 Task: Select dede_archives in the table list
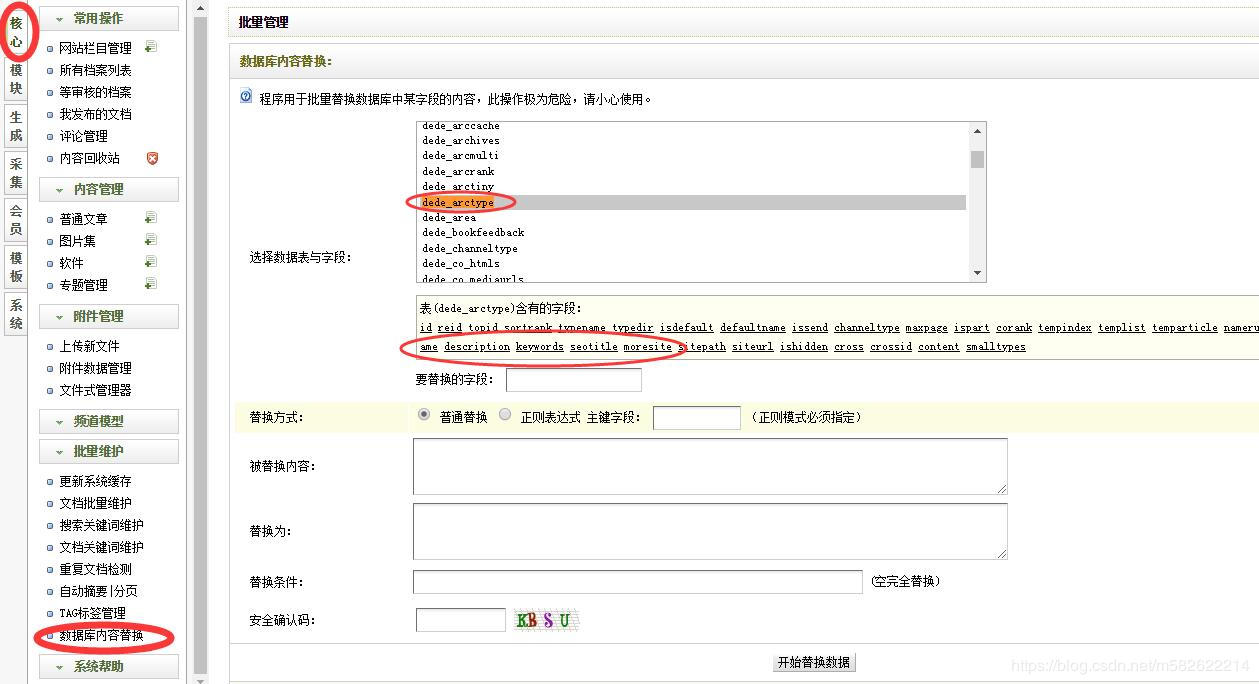coord(460,140)
